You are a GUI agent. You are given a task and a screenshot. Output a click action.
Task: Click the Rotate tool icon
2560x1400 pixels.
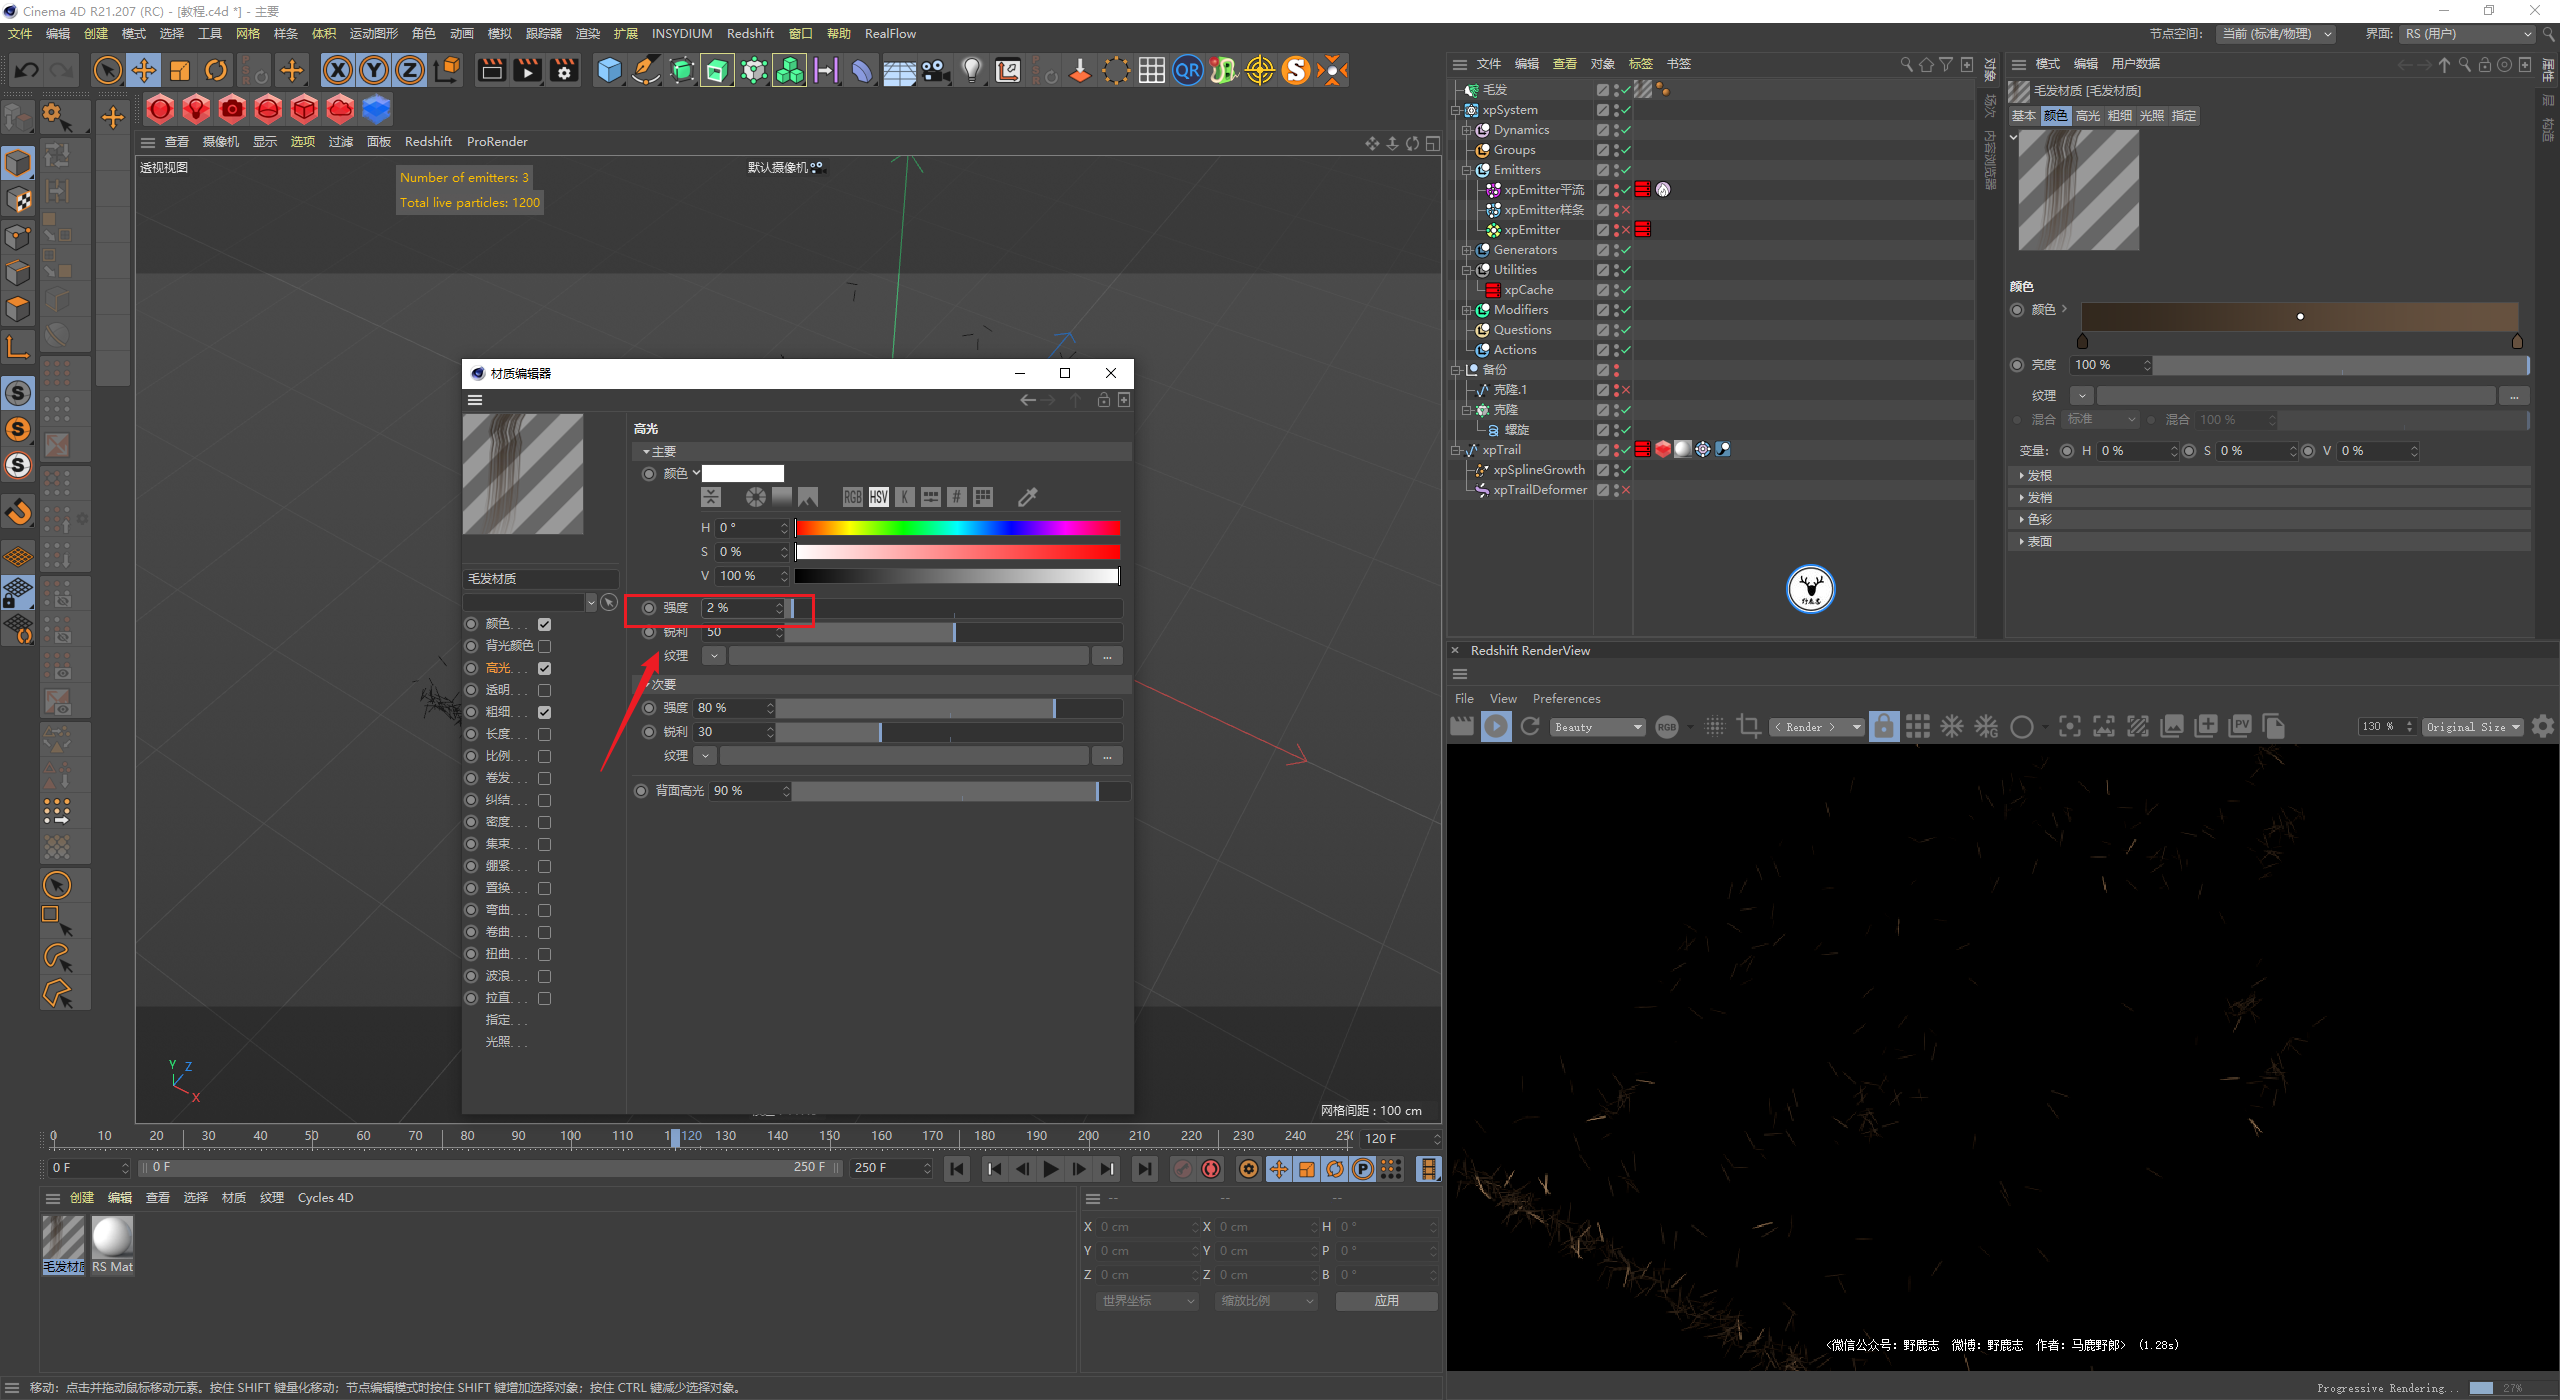pyautogui.click(x=216, y=70)
